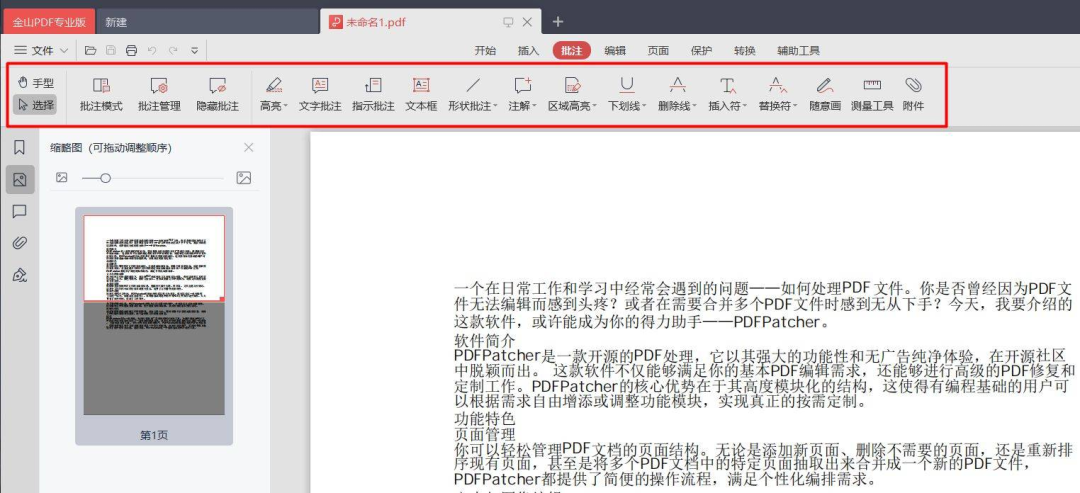Open the 辅助工具 ribbon tab
Viewport: 1080px width, 493px height.
[798, 50]
